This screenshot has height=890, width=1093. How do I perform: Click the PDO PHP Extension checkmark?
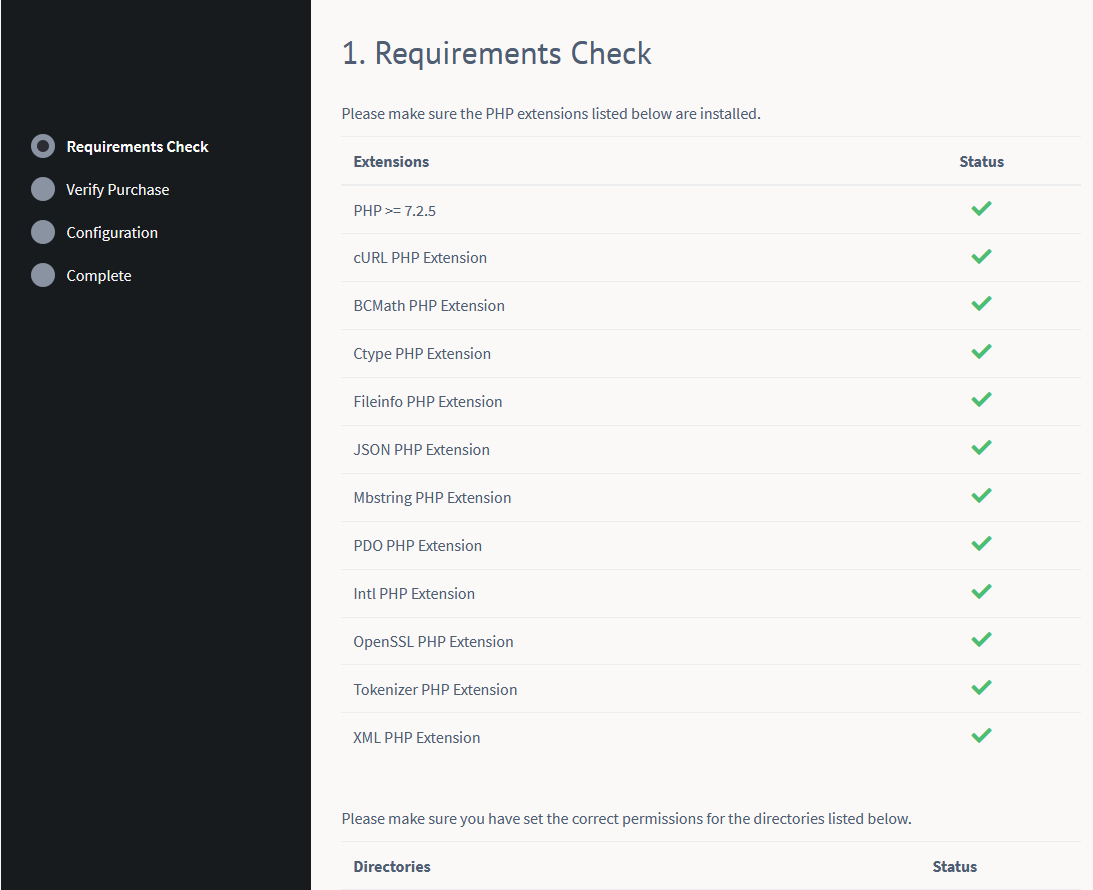coord(981,544)
